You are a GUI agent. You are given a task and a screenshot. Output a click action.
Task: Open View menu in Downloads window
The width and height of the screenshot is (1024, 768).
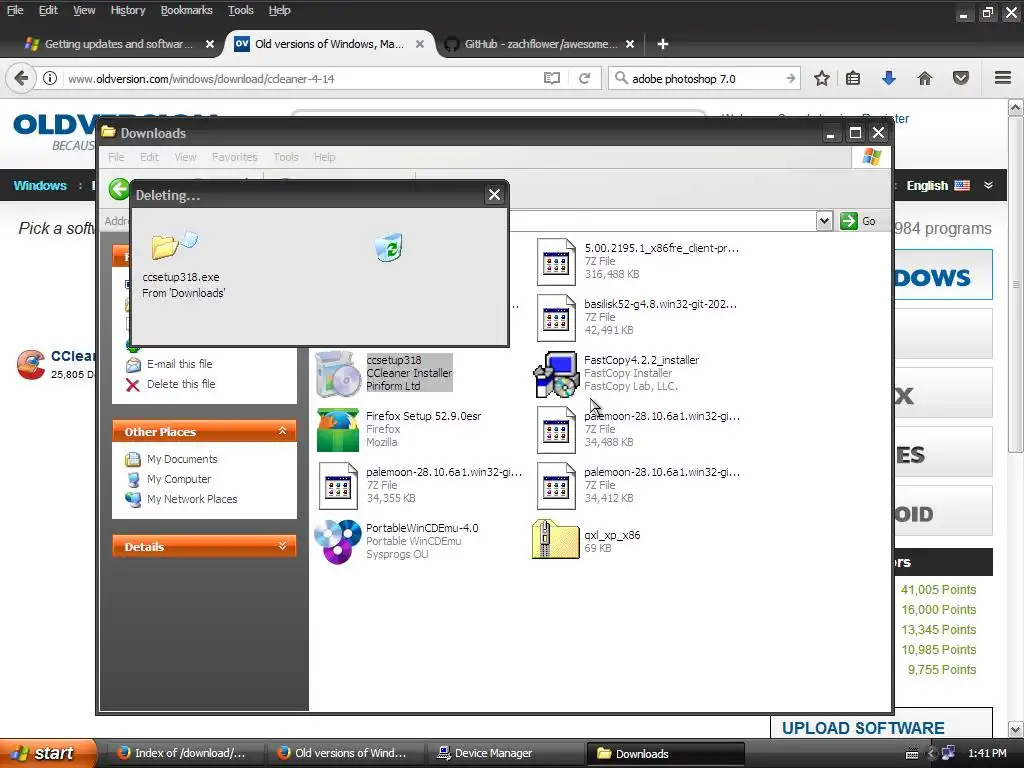(x=185, y=157)
